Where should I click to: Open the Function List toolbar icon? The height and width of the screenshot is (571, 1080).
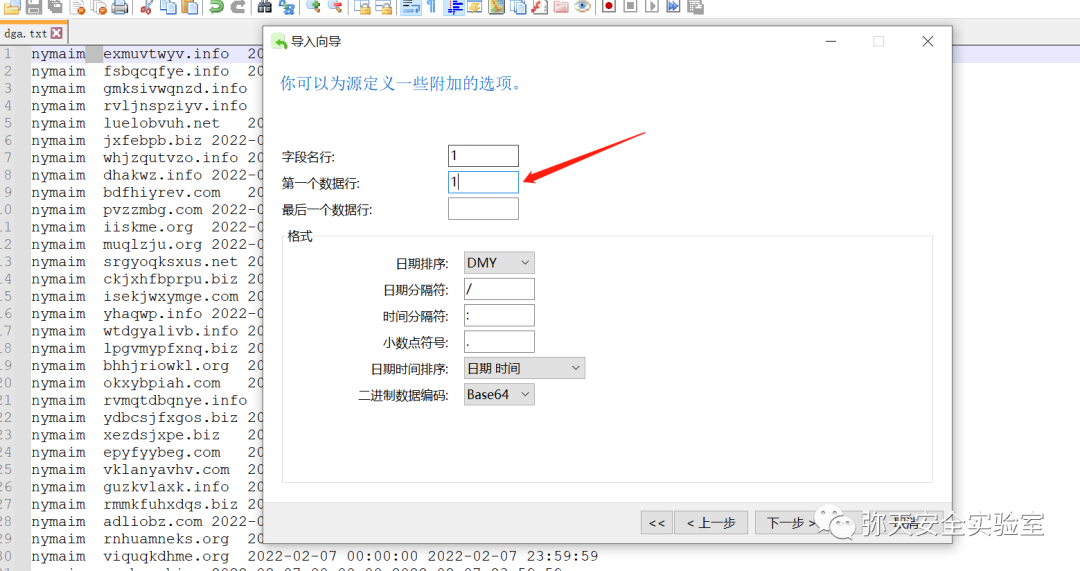[x=540, y=7]
